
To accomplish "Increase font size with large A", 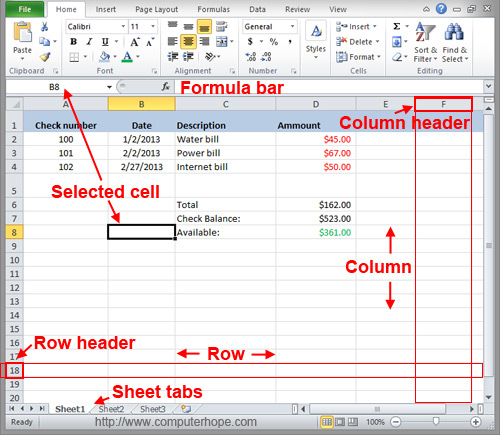I will click(x=135, y=42).
